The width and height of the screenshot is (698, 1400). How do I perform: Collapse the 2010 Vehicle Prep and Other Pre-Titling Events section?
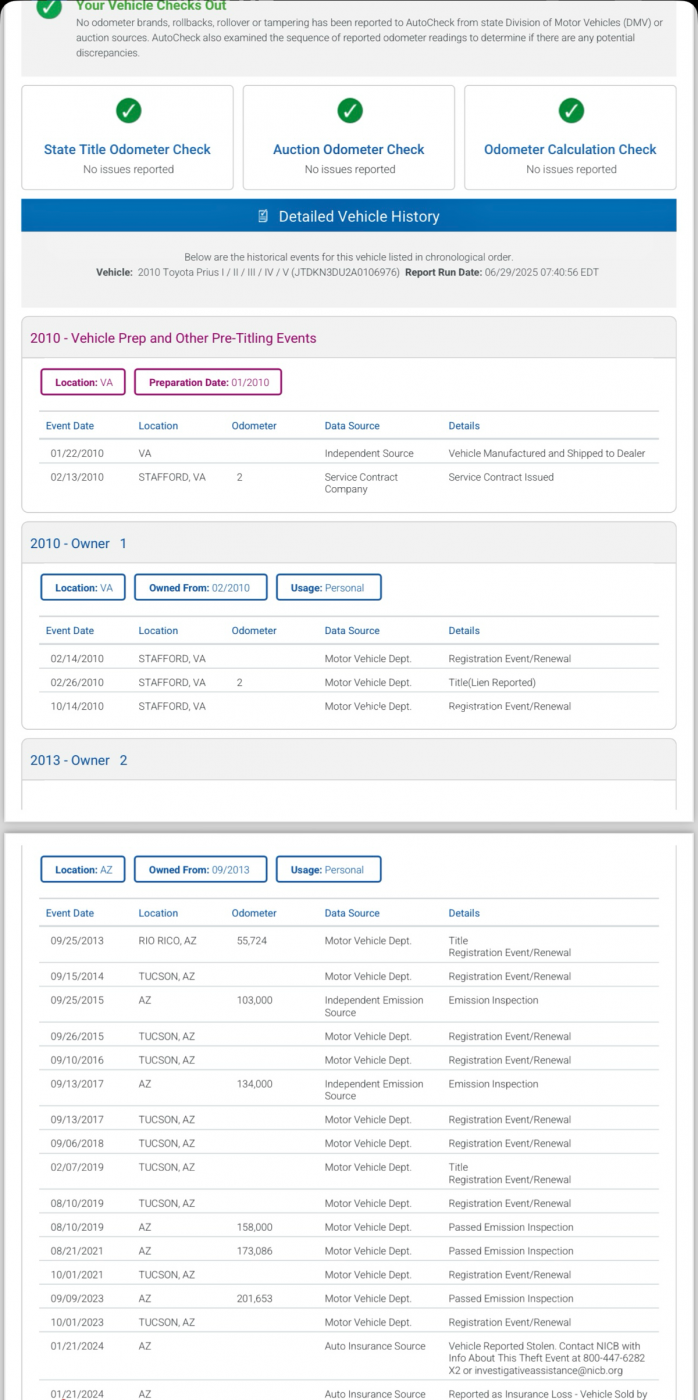[348, 338]
